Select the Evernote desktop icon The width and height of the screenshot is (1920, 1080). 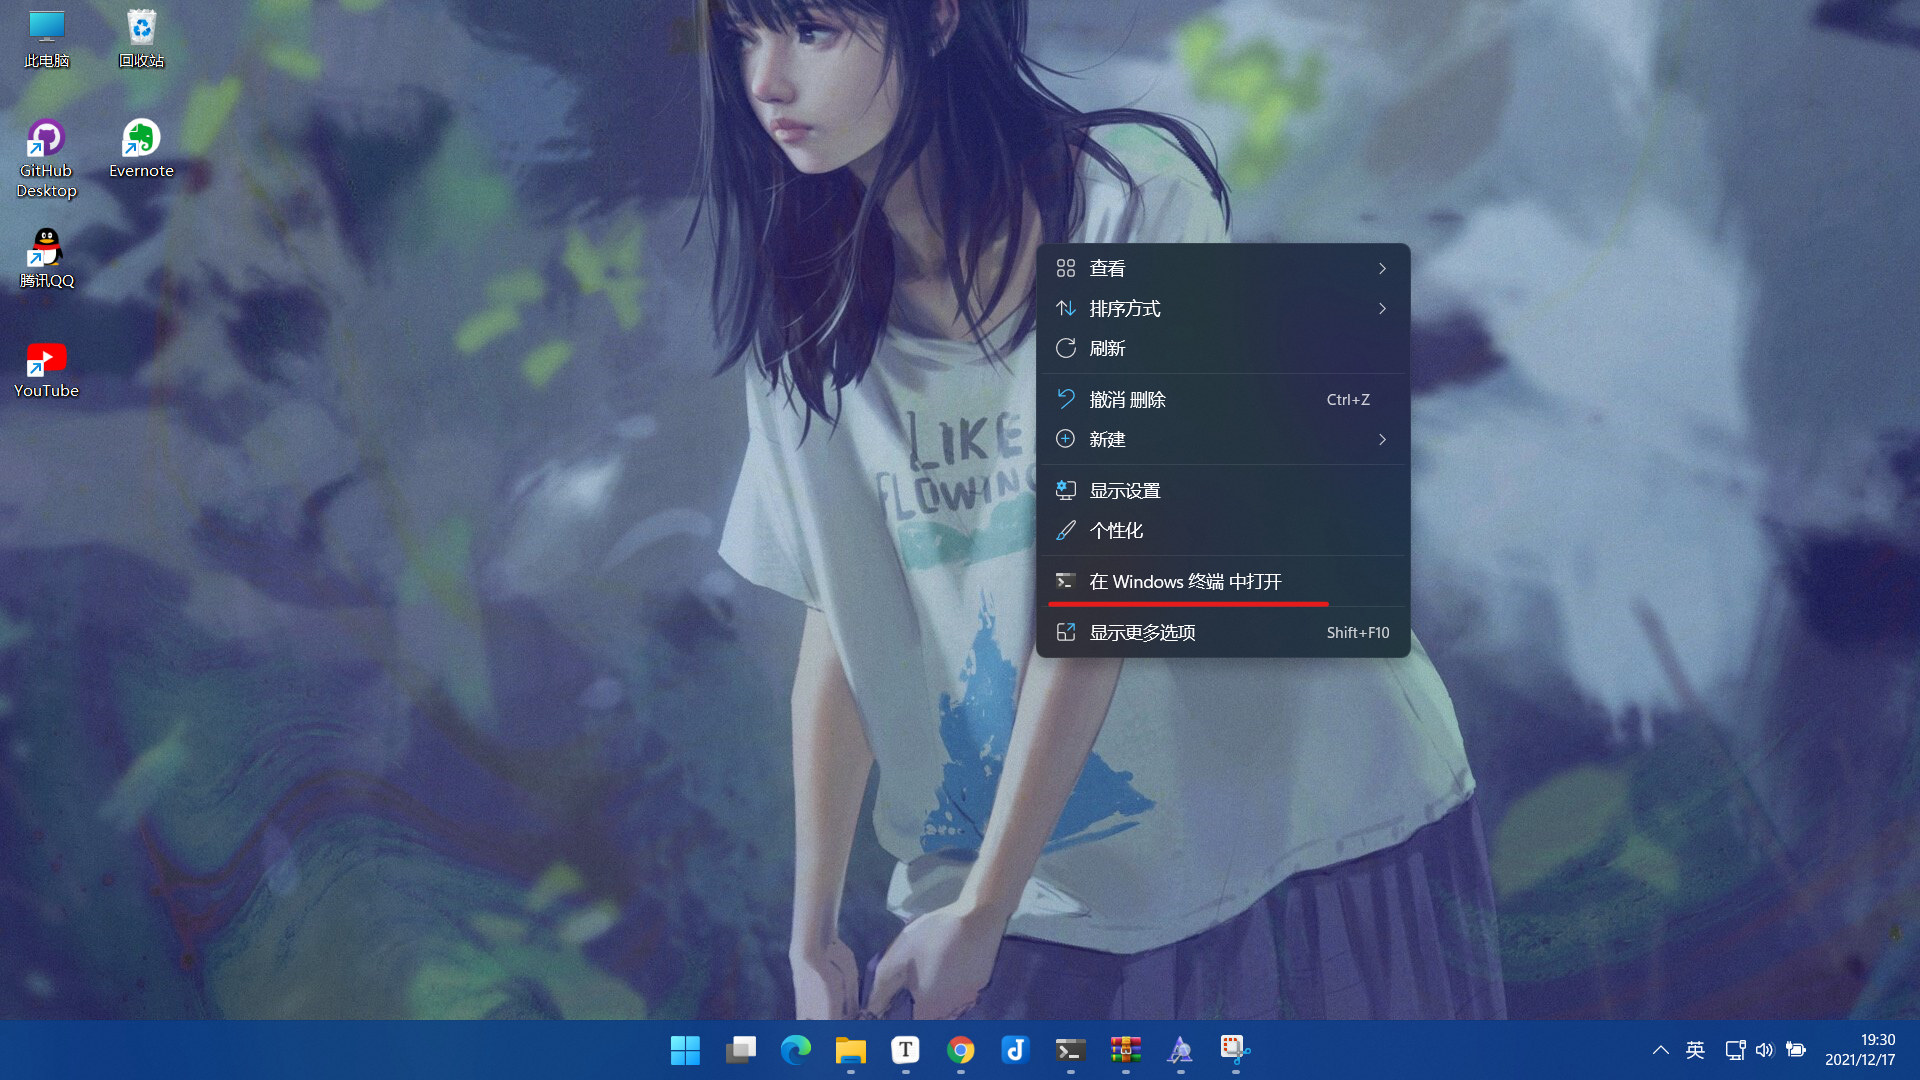[x=141, y=140]
